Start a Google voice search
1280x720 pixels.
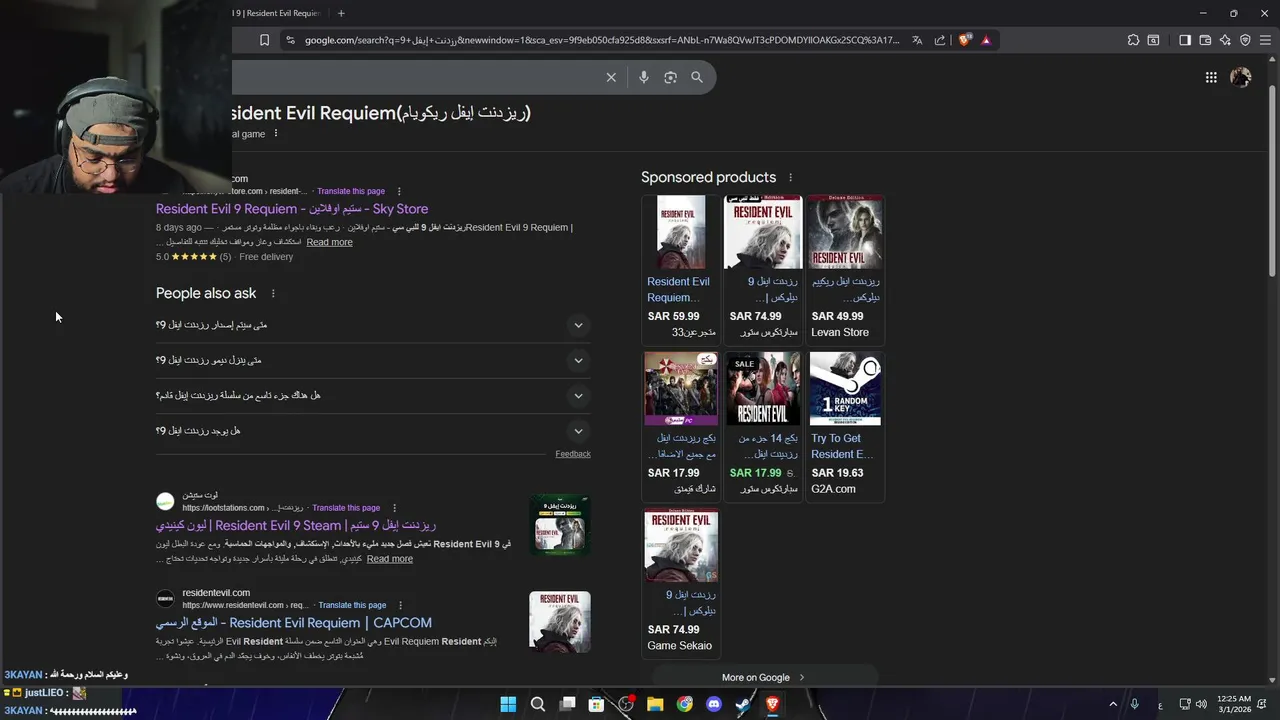643,77
